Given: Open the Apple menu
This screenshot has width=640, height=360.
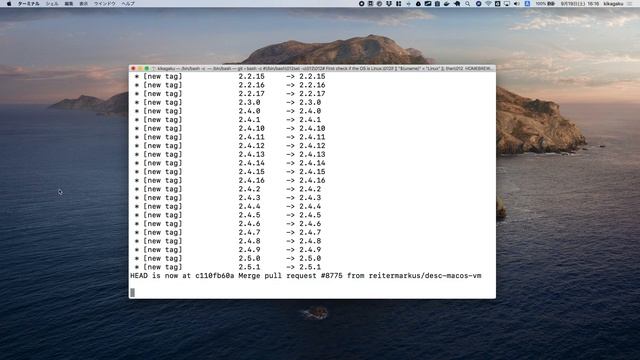Looking at the screenshot, I should click(9, 4).
